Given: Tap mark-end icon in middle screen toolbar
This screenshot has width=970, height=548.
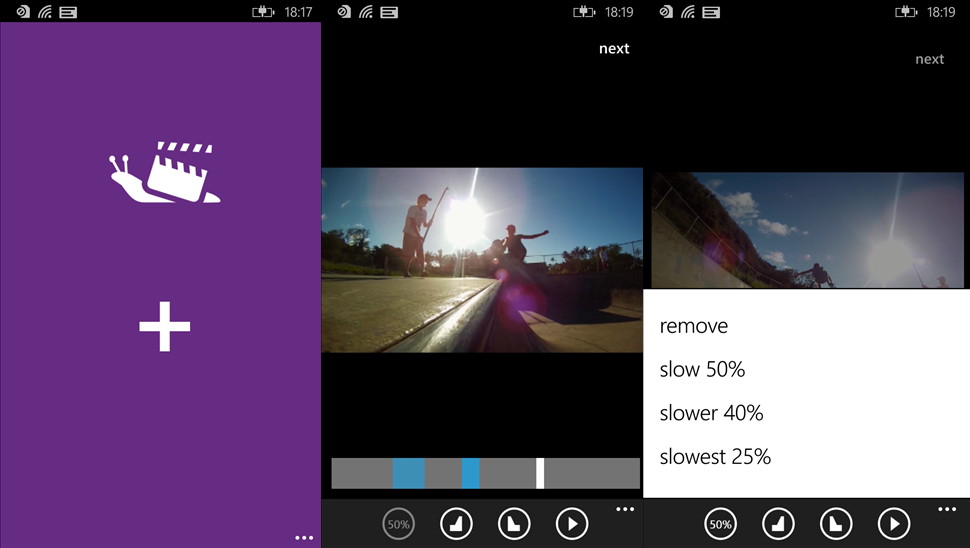Looking at the screenshot, I should tap(514, 524).
